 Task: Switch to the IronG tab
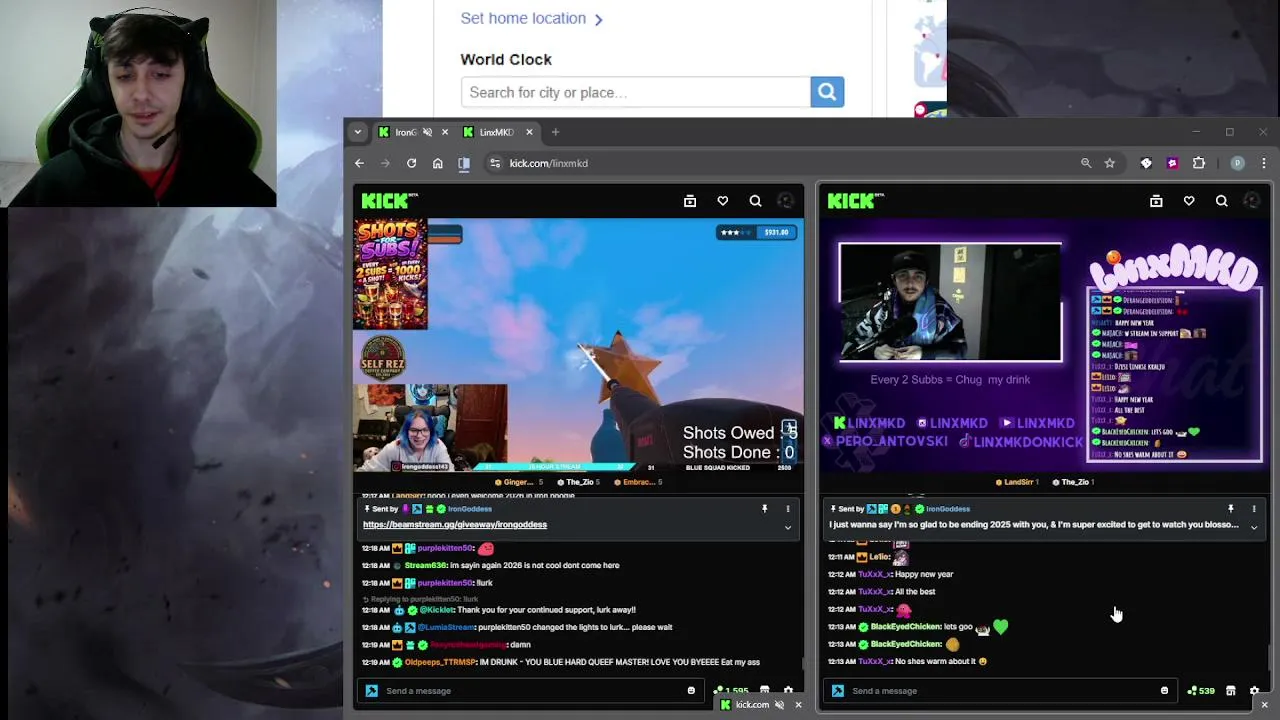(405, 132)
